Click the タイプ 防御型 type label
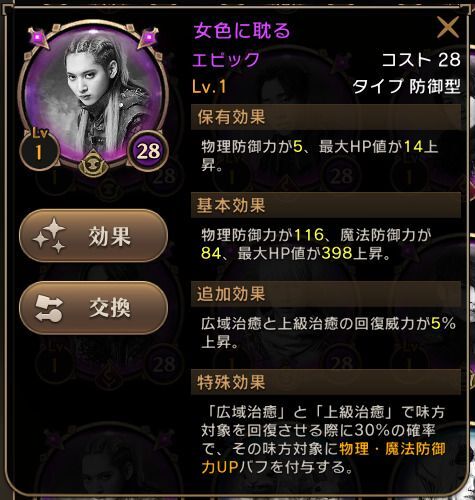The height and width of the screenshot is (500, 475). pyautogui.click(x=407, y=87)
